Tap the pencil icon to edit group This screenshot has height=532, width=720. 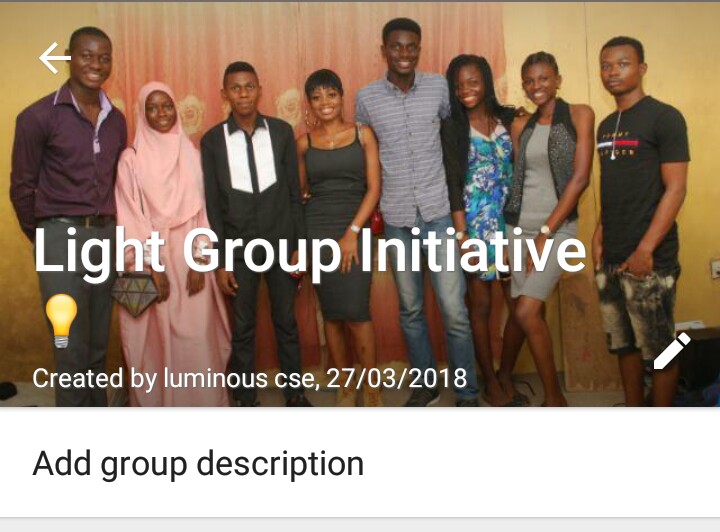tap(671, 351)
